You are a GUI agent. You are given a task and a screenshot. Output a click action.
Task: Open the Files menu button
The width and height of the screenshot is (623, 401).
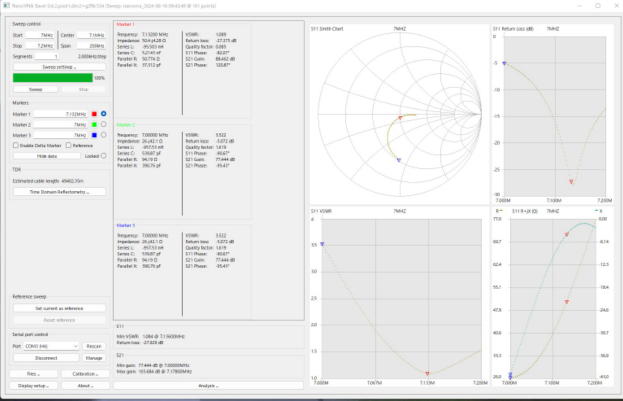pos(33,373)
